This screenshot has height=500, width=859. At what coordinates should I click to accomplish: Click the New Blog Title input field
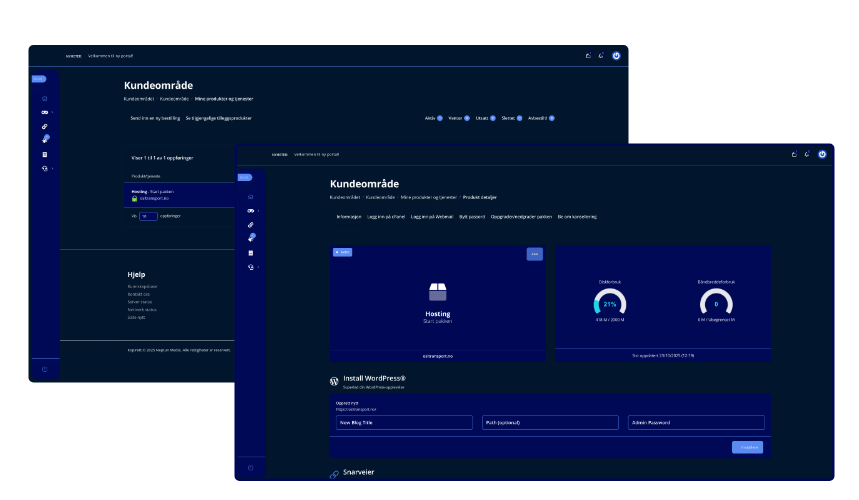[x=404, y=423]
